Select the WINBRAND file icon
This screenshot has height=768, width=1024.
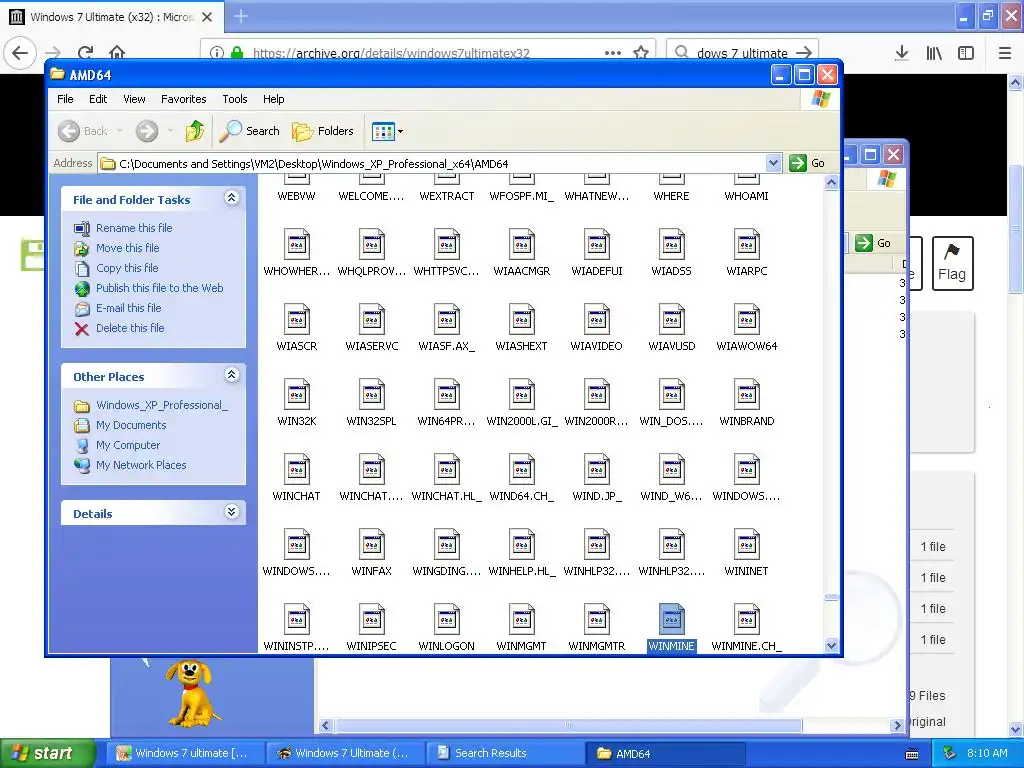pos(746,394)
